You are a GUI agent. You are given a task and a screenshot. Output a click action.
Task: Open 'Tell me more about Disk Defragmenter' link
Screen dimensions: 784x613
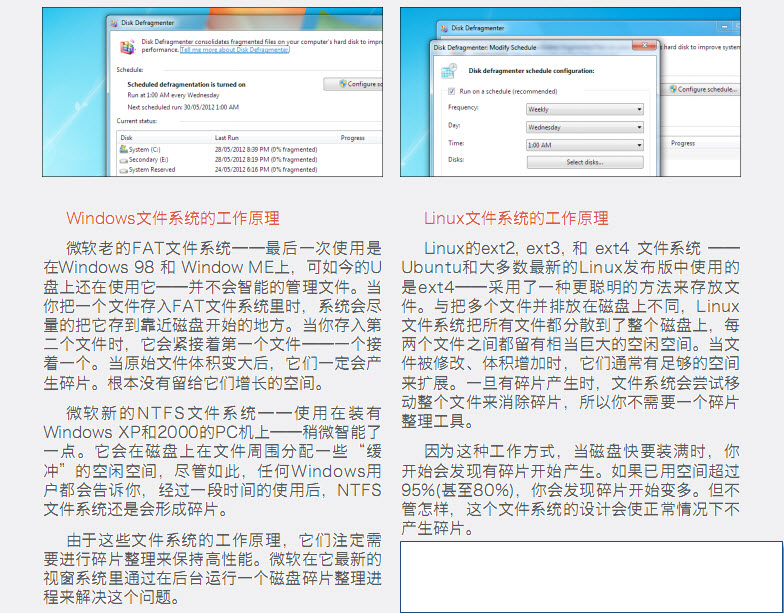(234, 50)
